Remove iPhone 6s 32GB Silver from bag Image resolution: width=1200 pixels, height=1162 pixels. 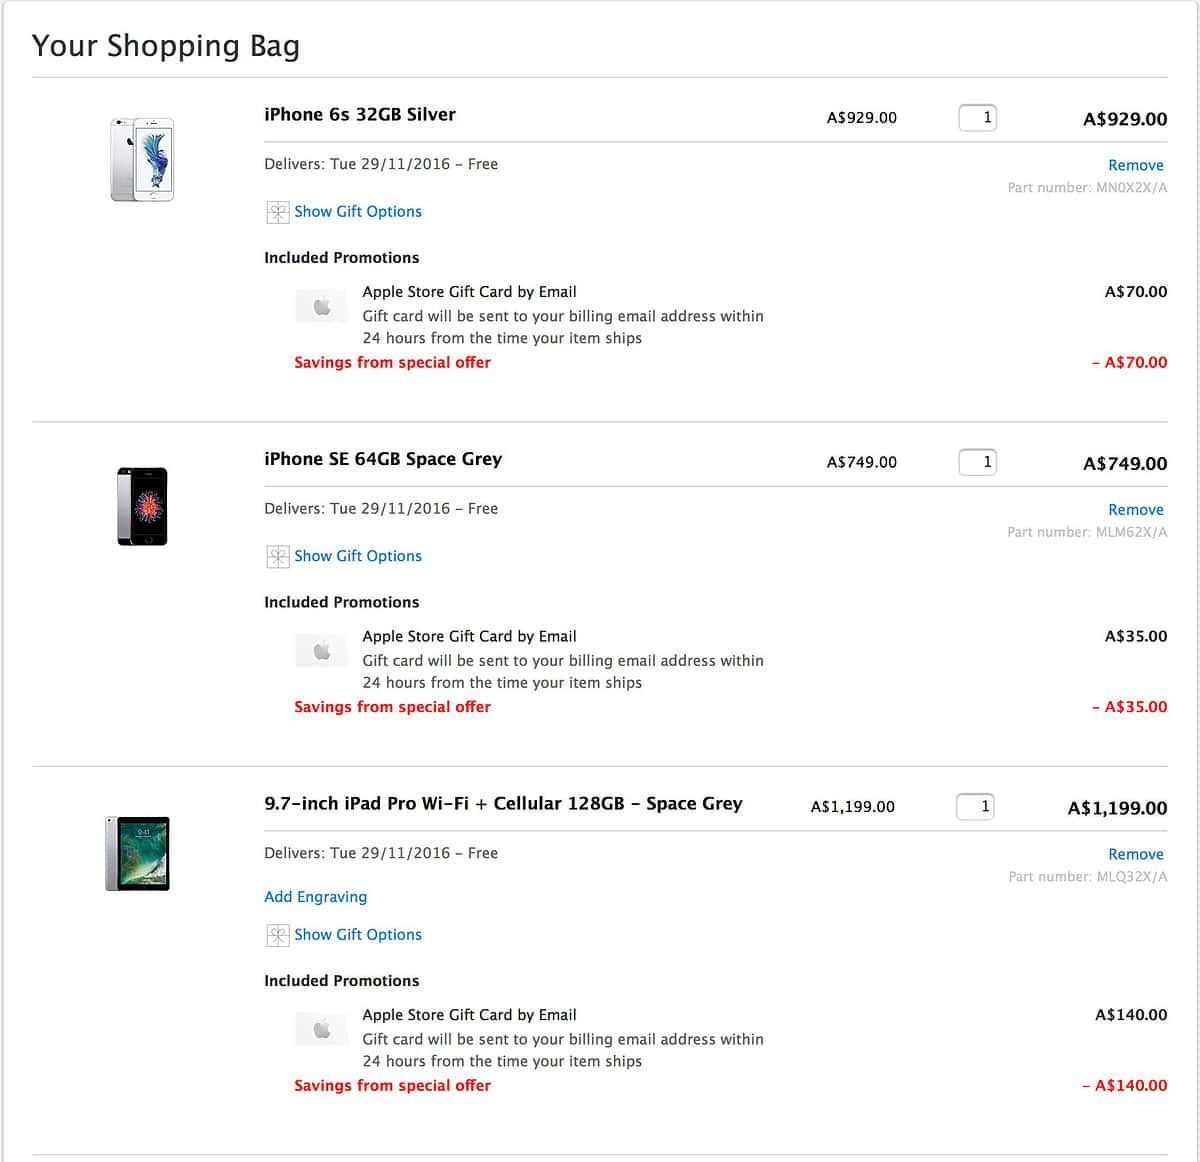pos(1135,165)
